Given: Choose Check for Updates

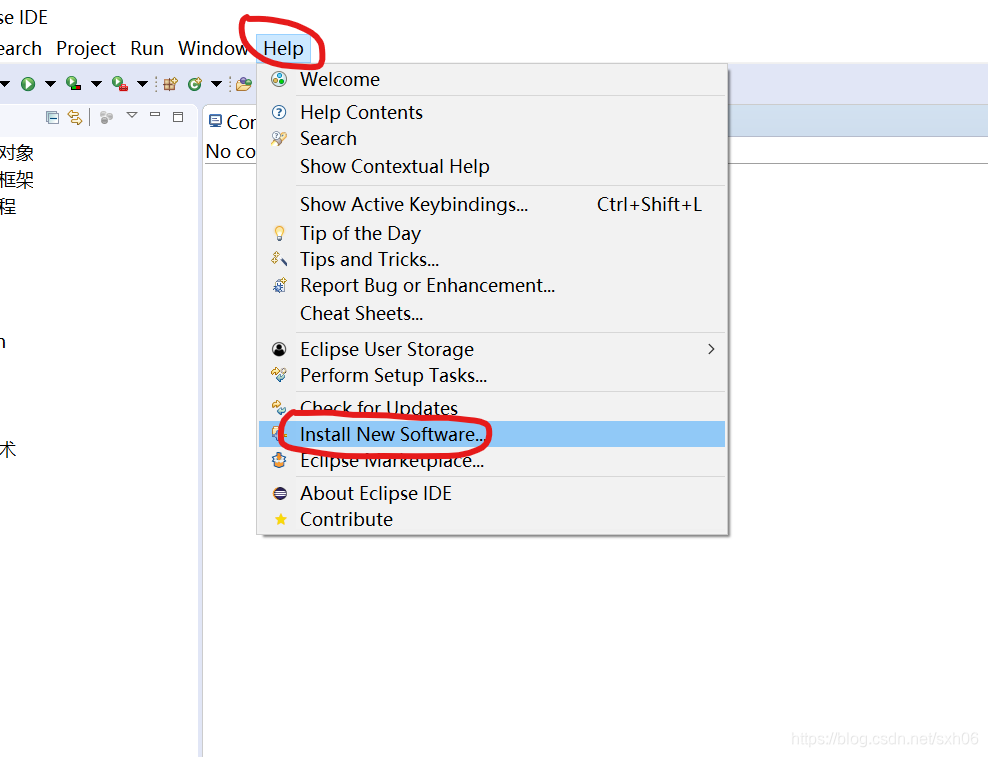Looking at the screenshot, I should (x=492, y=408).
